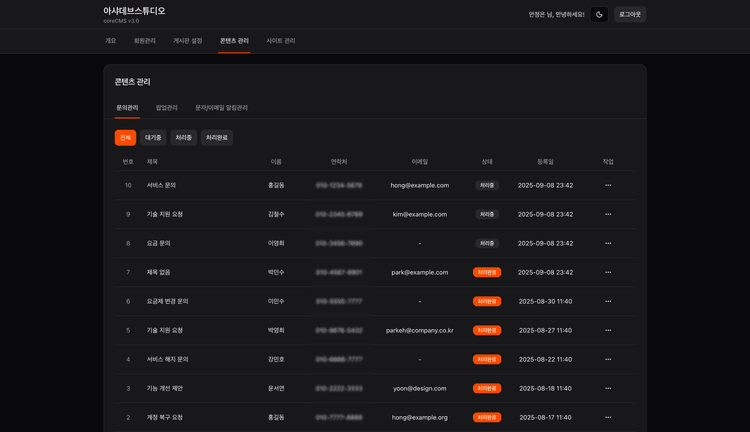Expand the actions menu for 기능 개선 제안
This screenshot has width=750, height=432.
point(608,388)
